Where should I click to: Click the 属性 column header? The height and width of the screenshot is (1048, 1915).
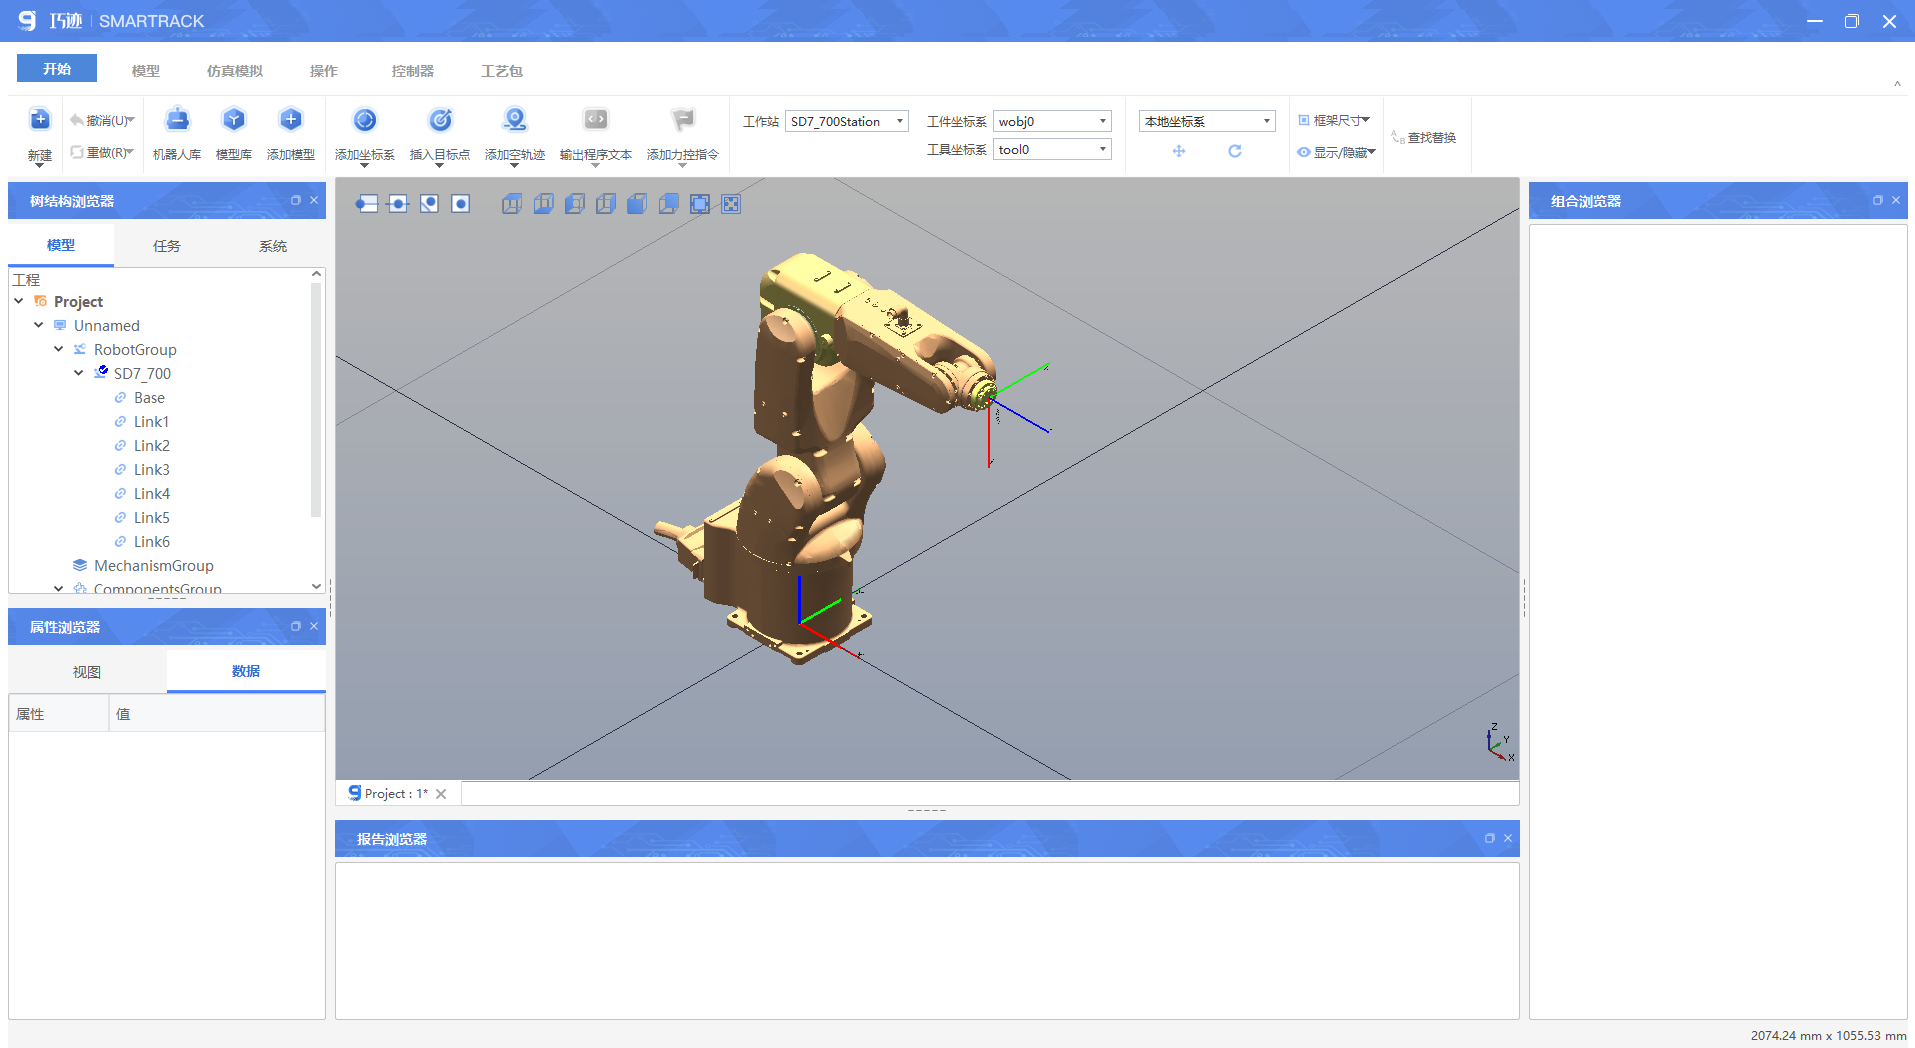59,714
